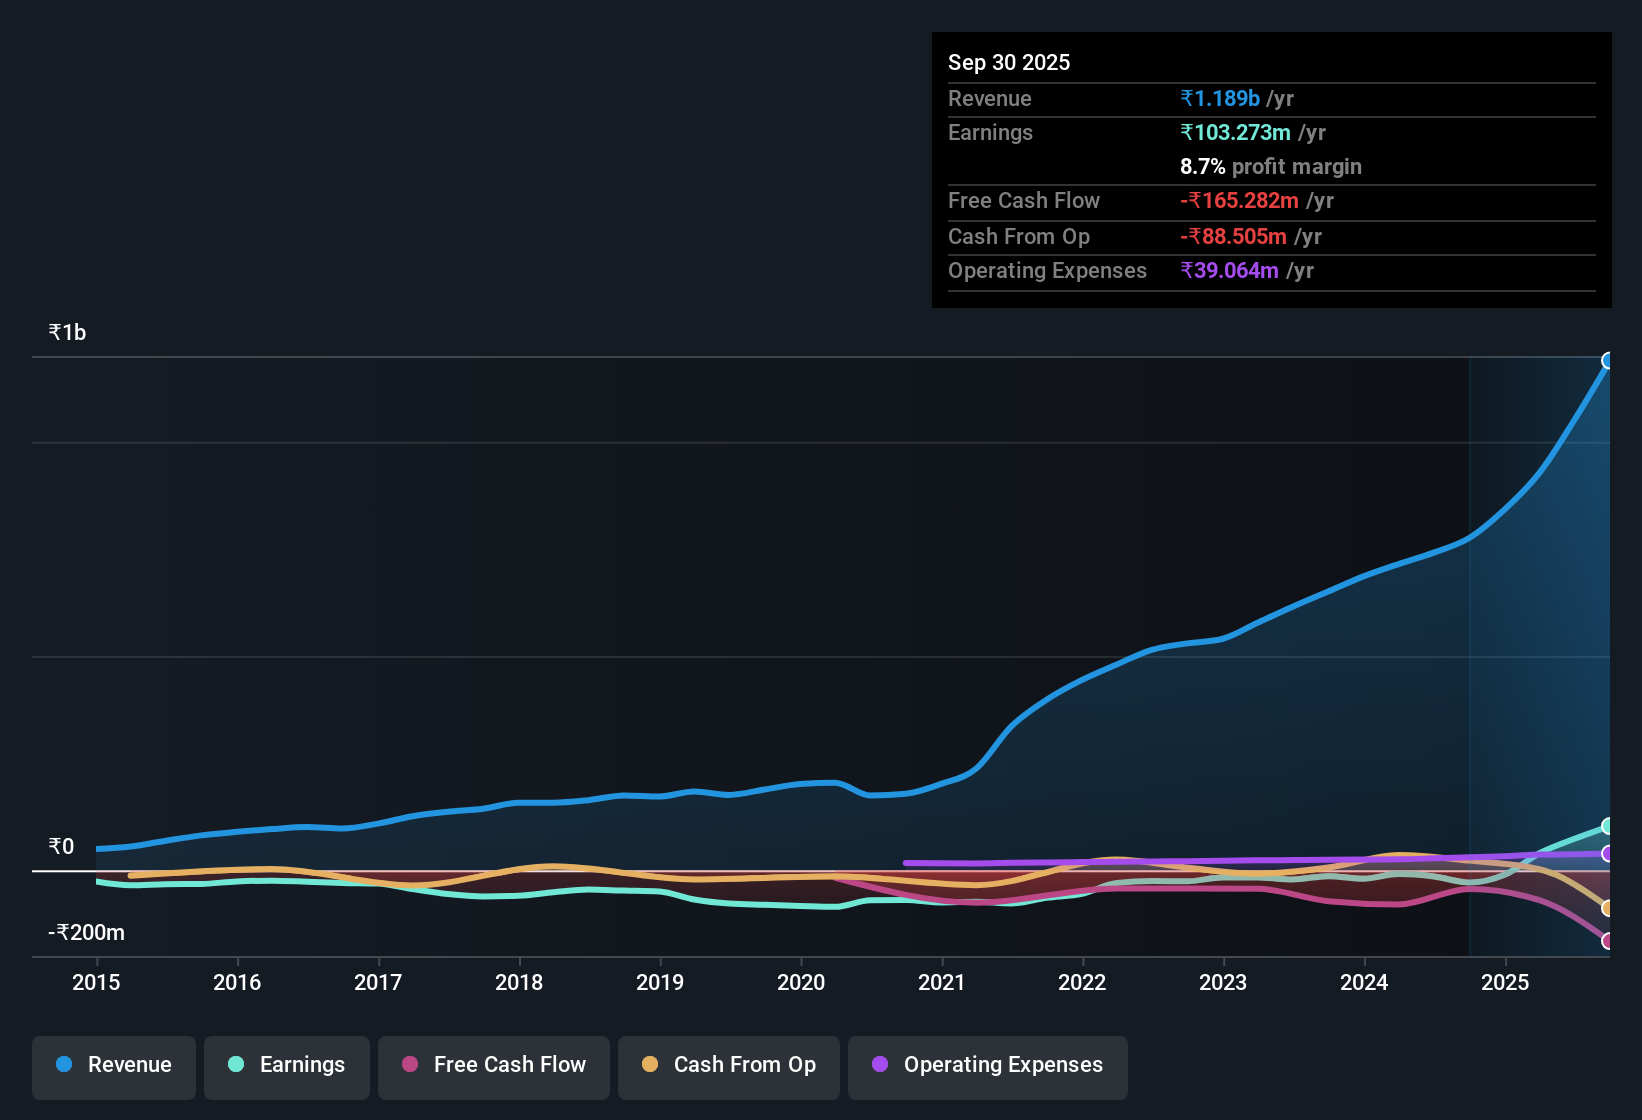
Task: Toggle the Operating Expenses series off
Action: [x=987, y=1065]
